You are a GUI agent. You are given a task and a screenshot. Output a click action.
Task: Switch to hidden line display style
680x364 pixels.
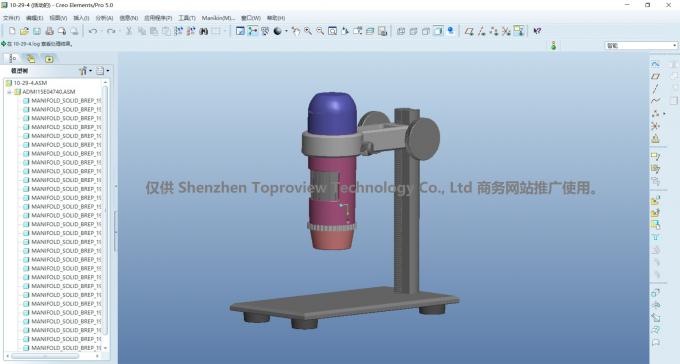click(x=413, y=31)
